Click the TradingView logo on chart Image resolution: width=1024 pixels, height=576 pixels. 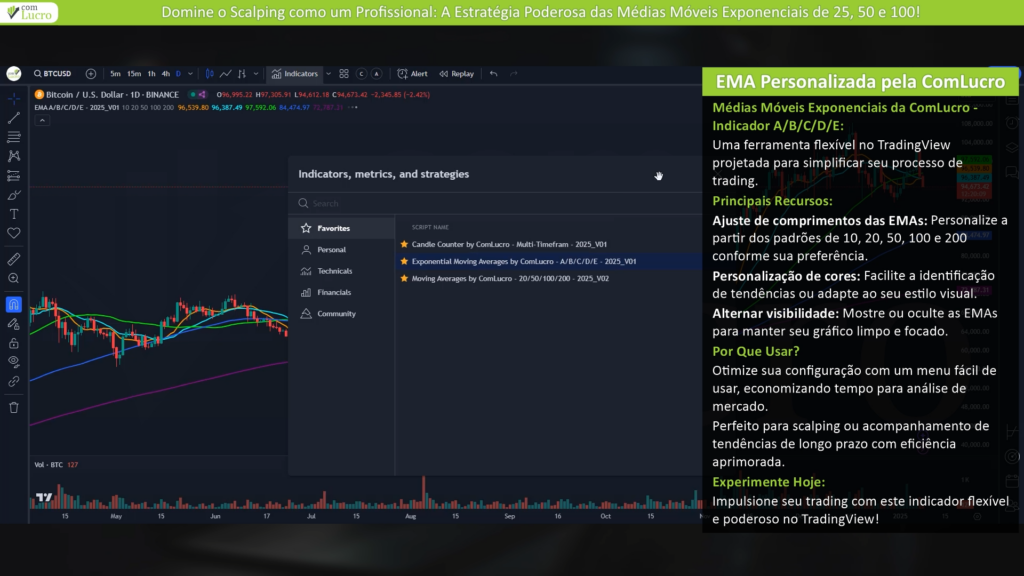pos(44,498)
